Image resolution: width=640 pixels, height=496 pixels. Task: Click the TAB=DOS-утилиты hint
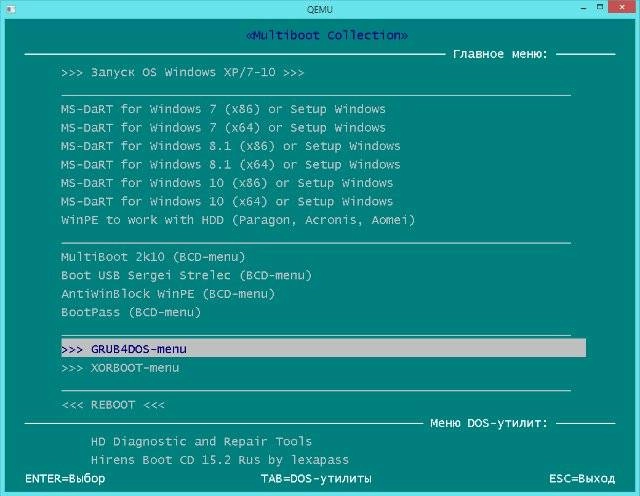tap(316, 478)
